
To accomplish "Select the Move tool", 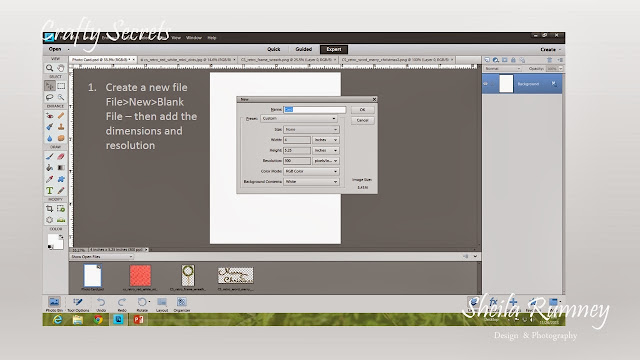I will coord(49,86).
